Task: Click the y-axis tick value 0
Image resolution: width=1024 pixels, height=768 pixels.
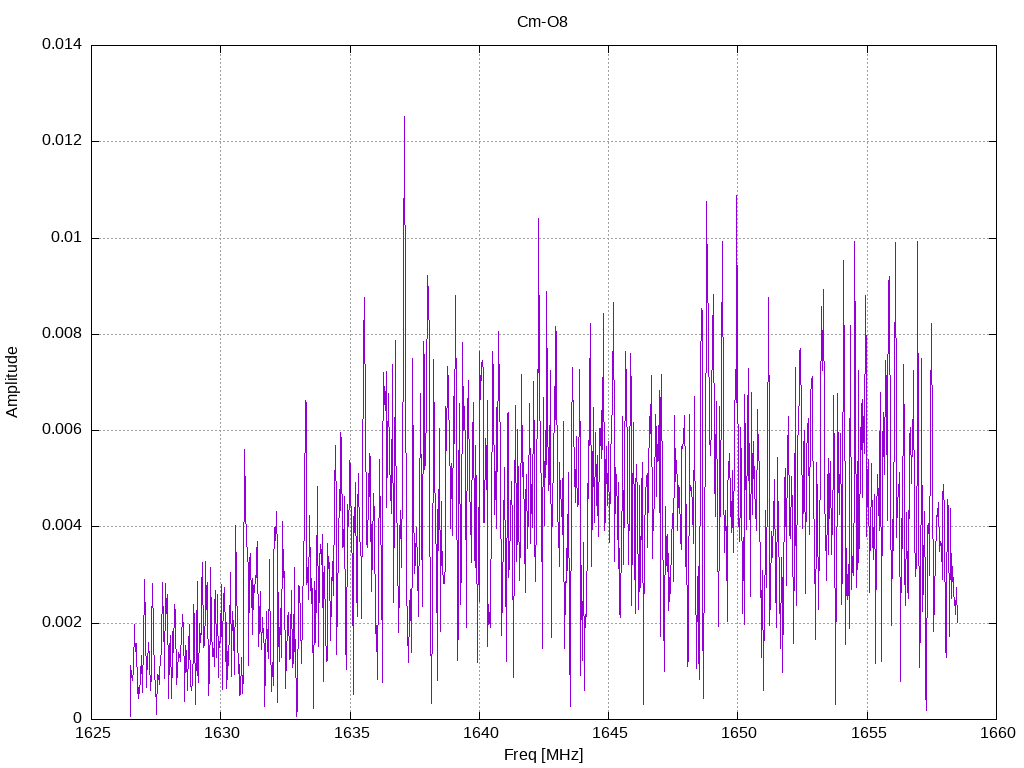Action: pos(78,718)
